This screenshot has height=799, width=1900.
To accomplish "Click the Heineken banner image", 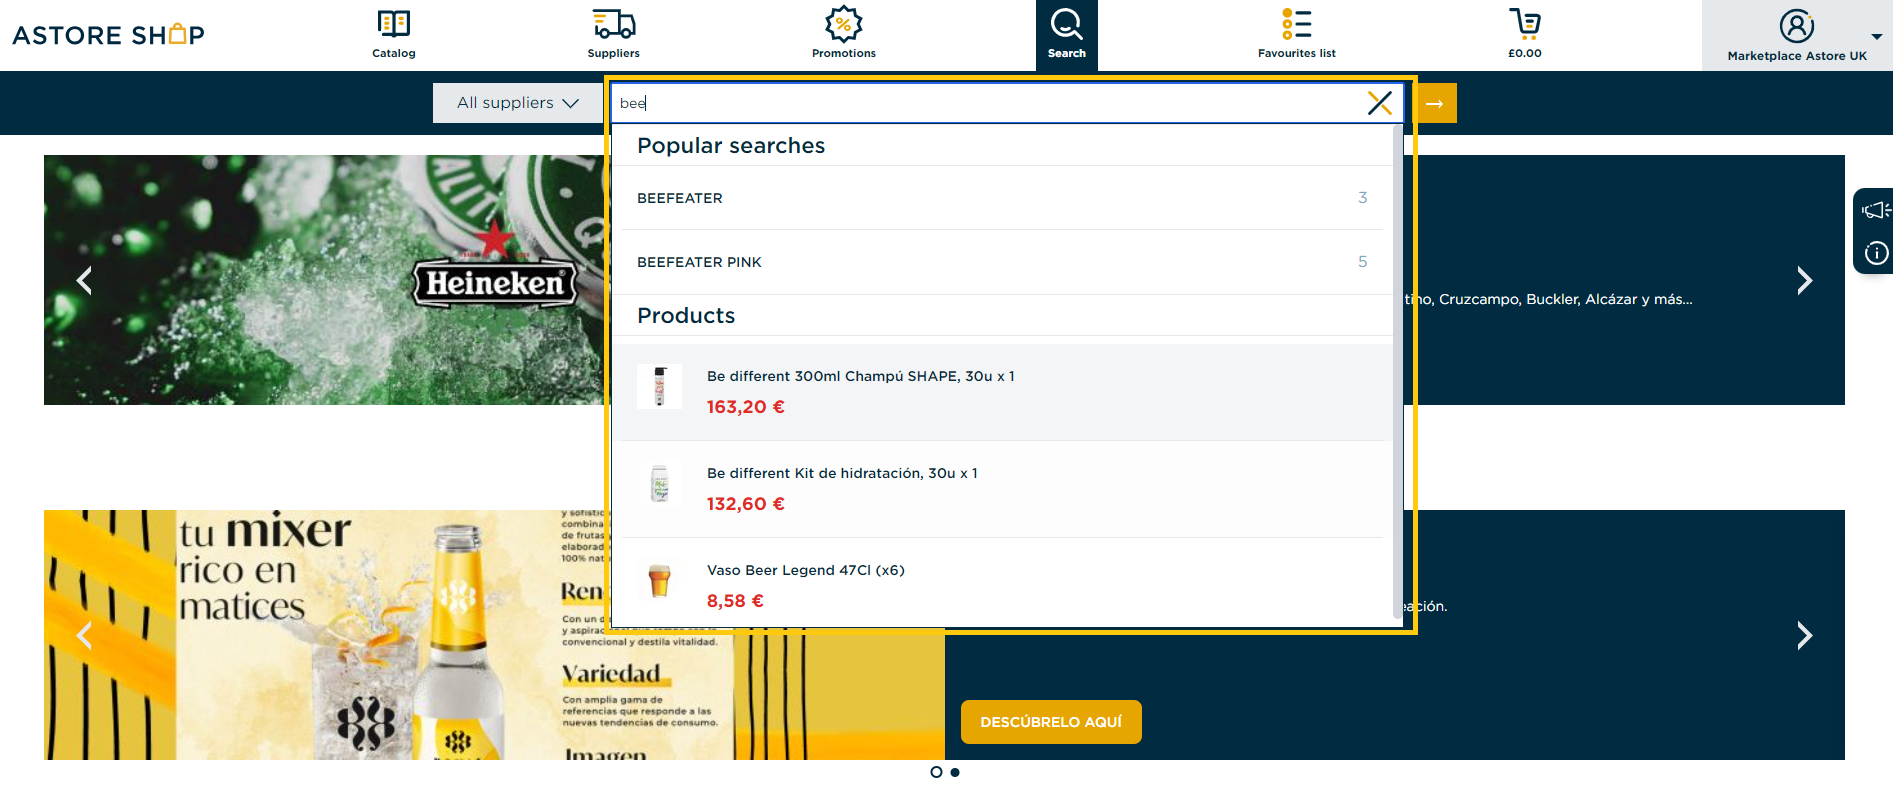I will click(325, 280).
